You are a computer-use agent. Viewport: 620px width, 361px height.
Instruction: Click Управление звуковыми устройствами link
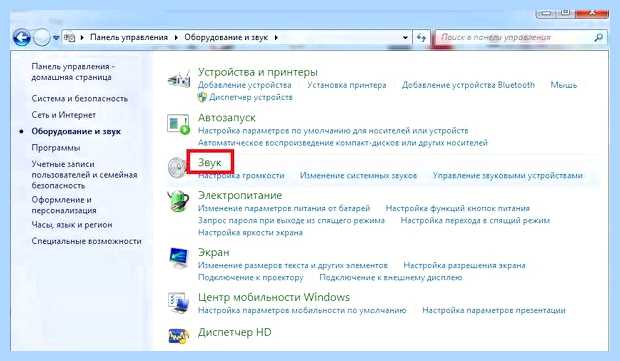click(x=508, y=176)
